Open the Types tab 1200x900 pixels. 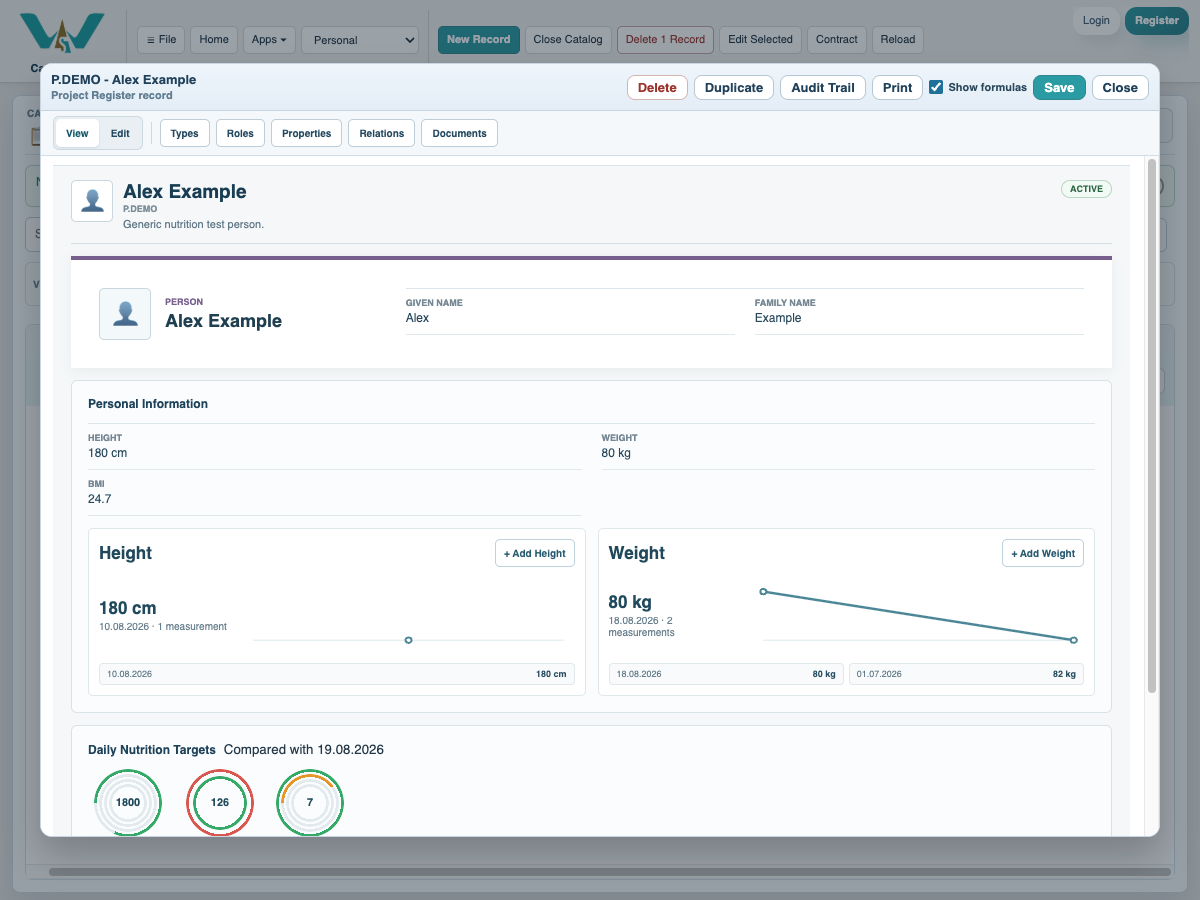[185, 133]
